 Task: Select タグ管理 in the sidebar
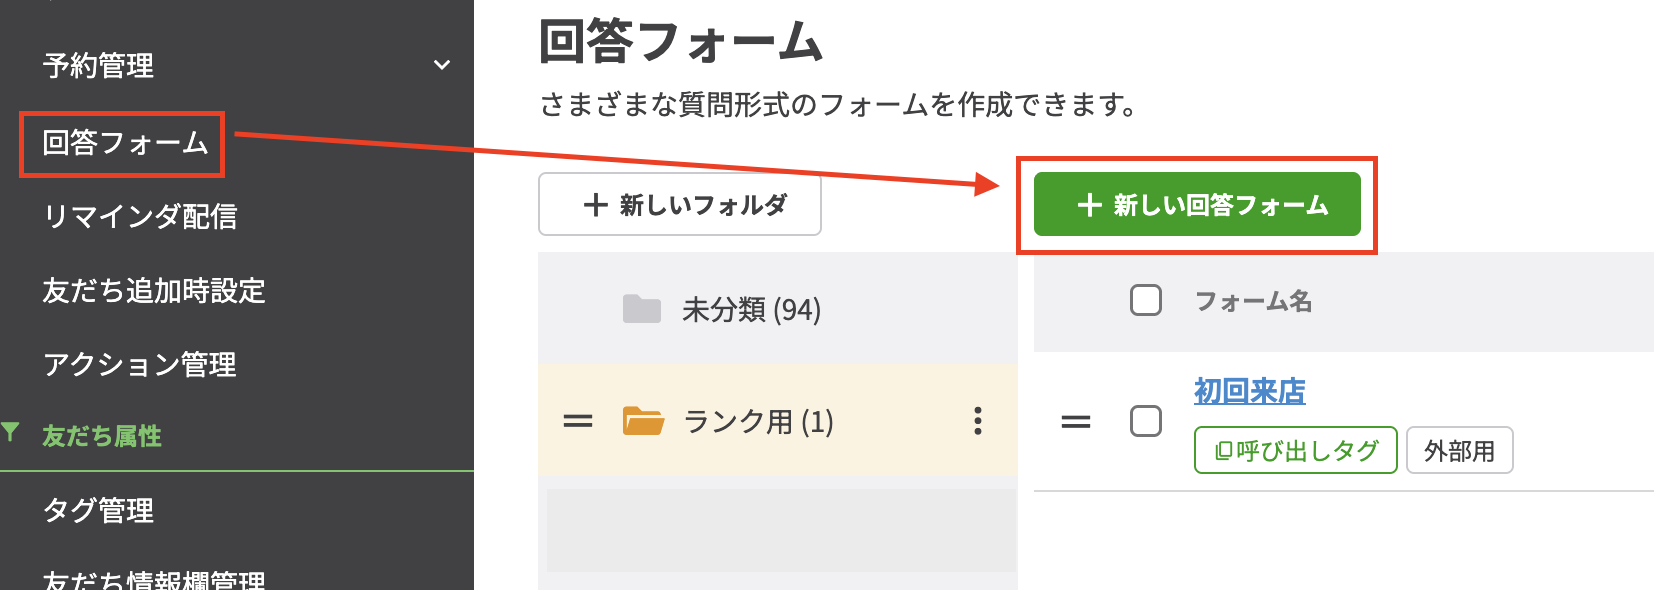tap(99, 511)
